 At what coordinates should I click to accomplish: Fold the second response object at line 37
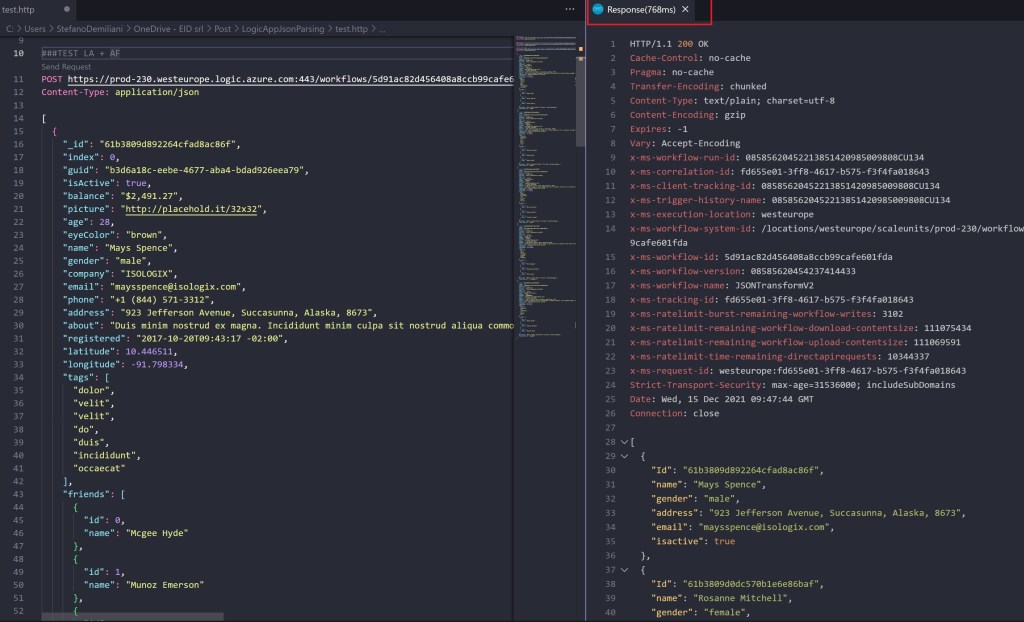625,569
